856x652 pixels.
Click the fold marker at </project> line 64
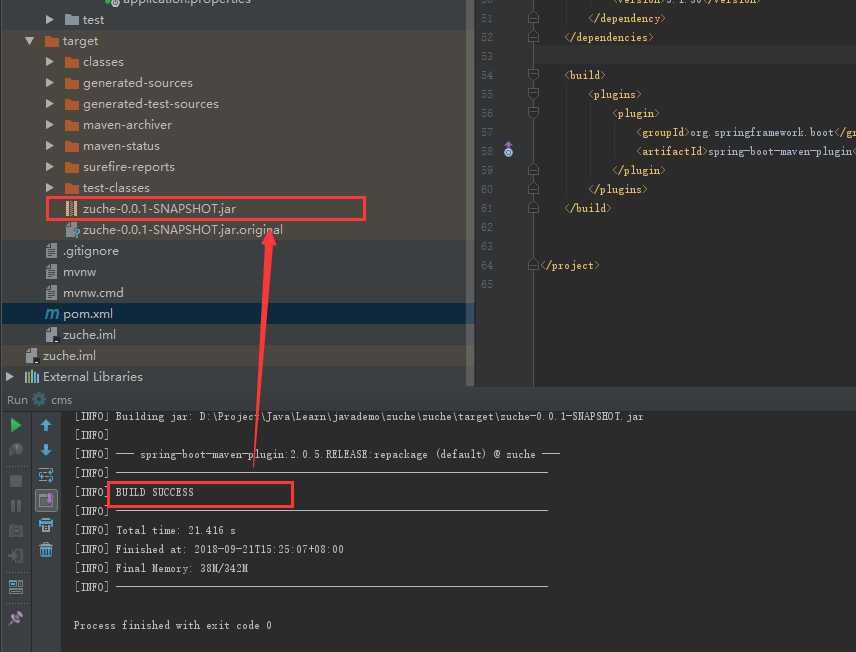point(534,265)
